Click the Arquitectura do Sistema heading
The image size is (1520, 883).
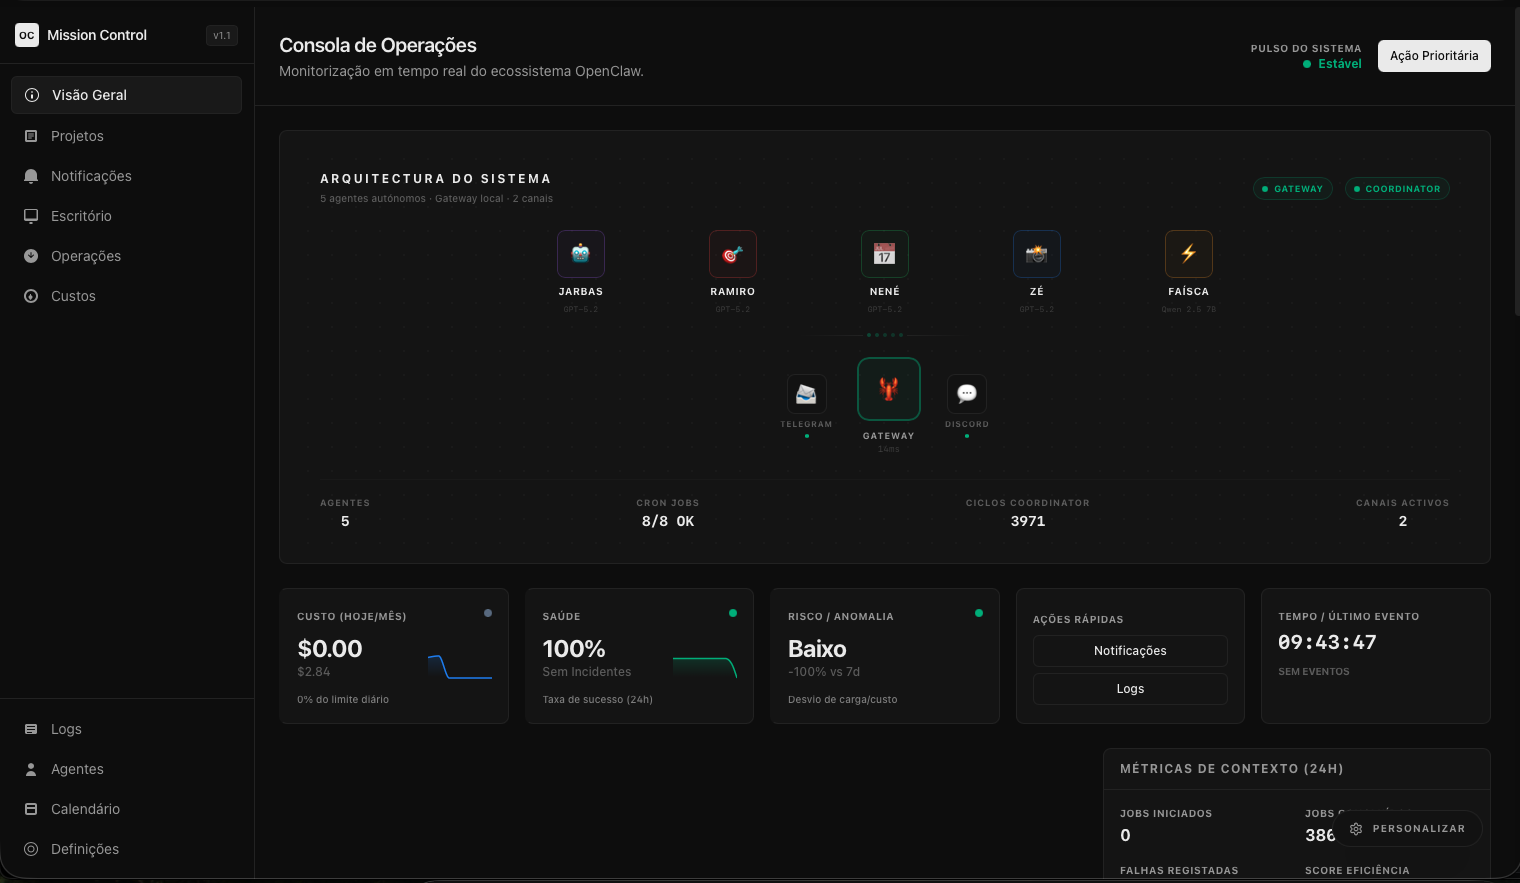click(436, 179)
